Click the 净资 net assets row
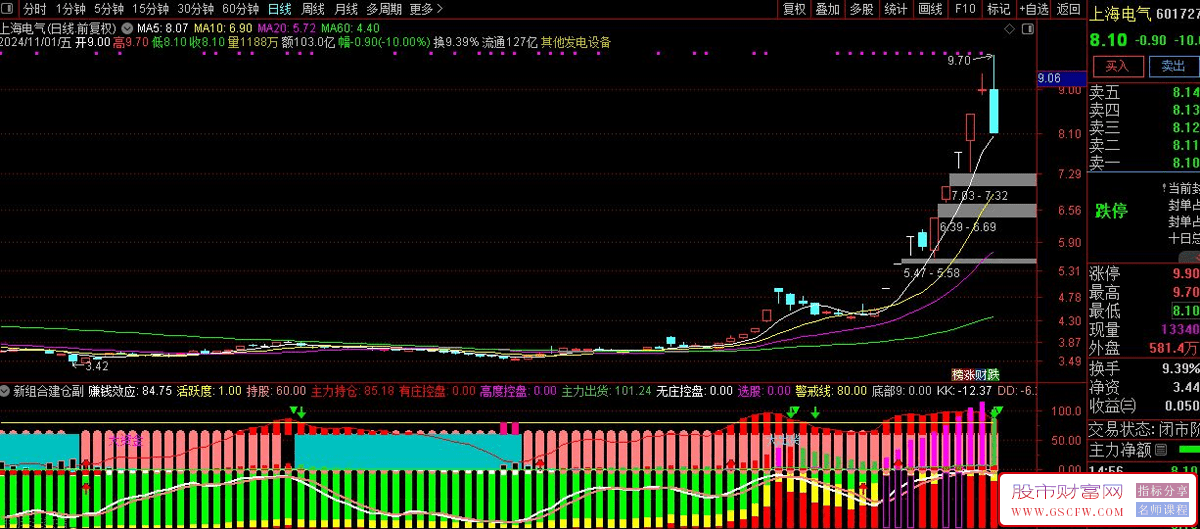Viewport: 1200px width, 529px height. point(1144,387)
